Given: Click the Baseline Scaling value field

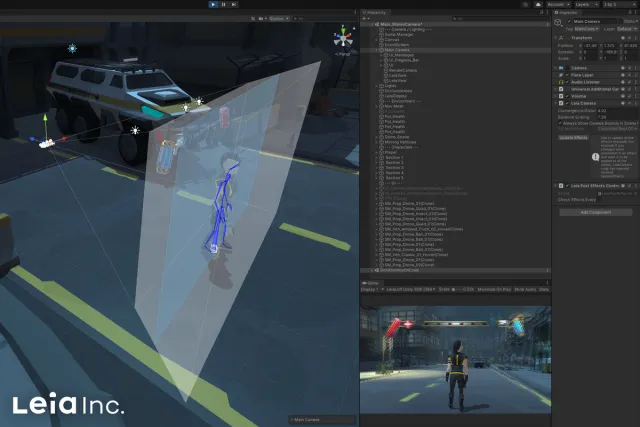Looking at the screenshot, I should tap(616, 117).
